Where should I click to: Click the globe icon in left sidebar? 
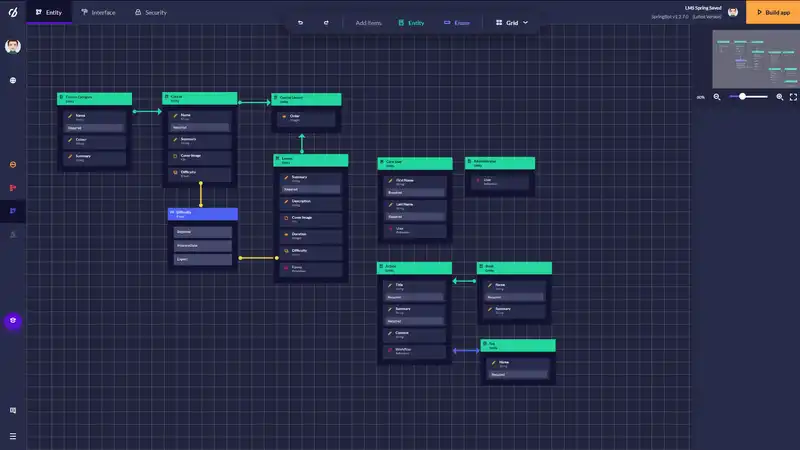pyautogui.click(x=13, y=80)
